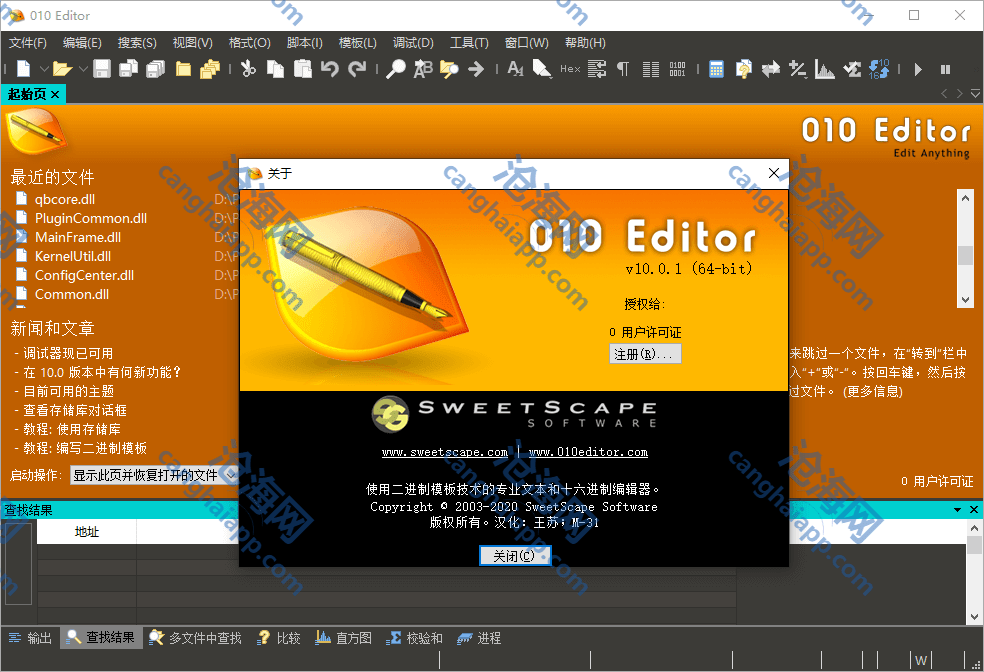Open the Calculator tool icon
The height and width of the screenshot is (672, 984).
coord(716,69)
